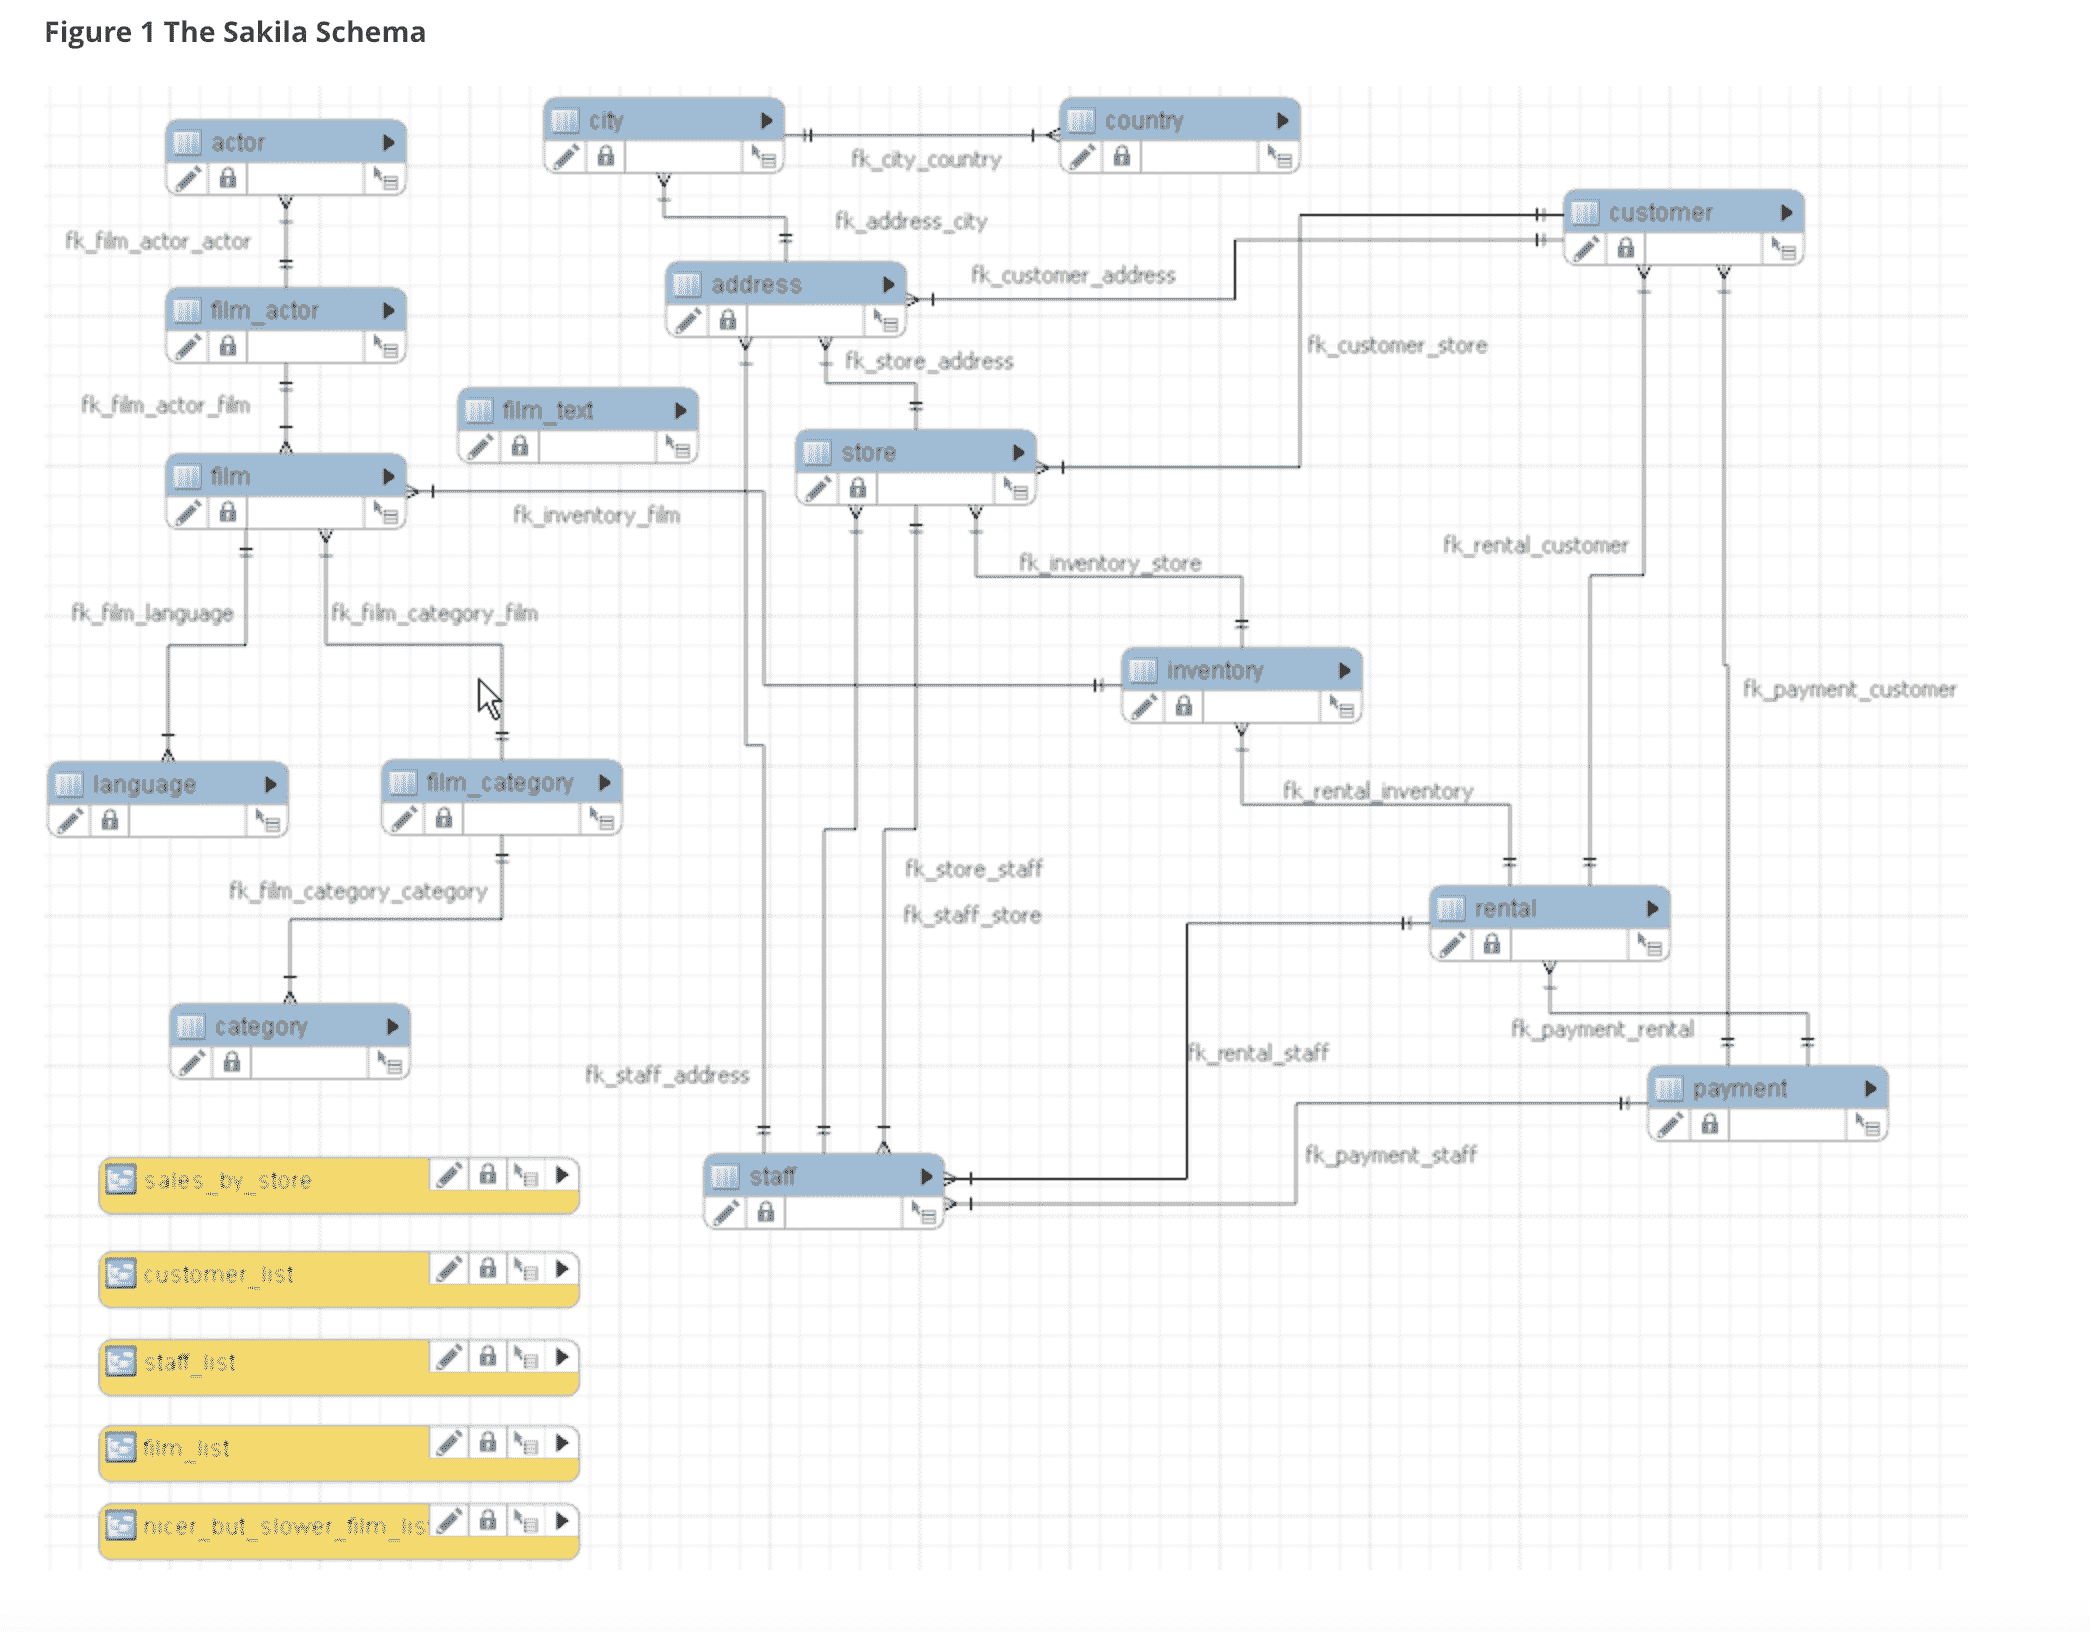
Task: Click the fk_inventory_store relationship label
Action: point(1110,564)
